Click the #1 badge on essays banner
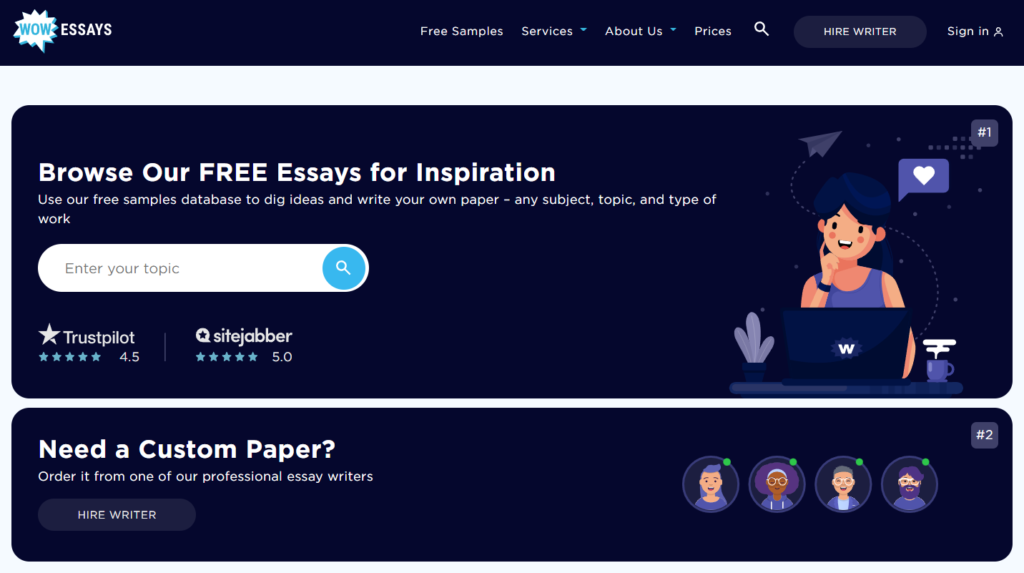The width and height of the screenshot is (1024, 573). tap(984, 133)
